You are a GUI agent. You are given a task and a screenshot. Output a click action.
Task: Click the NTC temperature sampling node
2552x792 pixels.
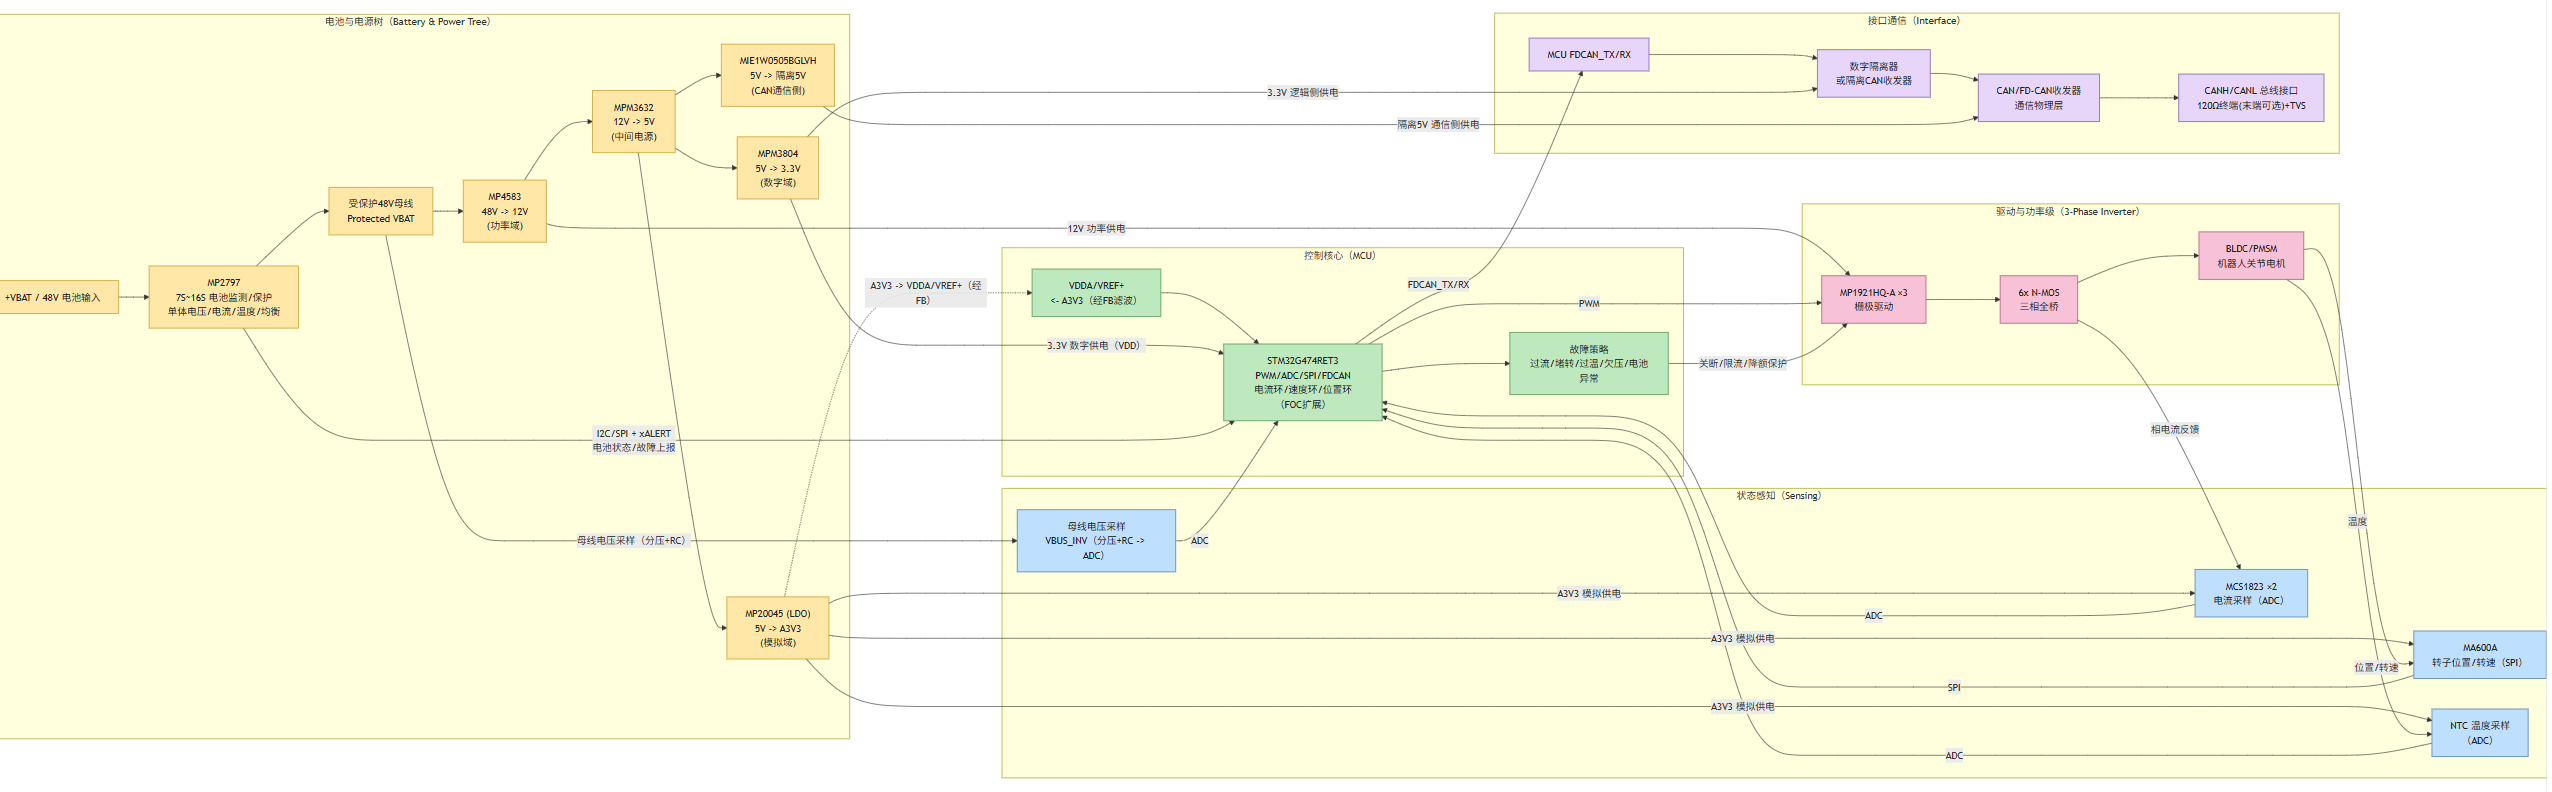coord(2478,733)
